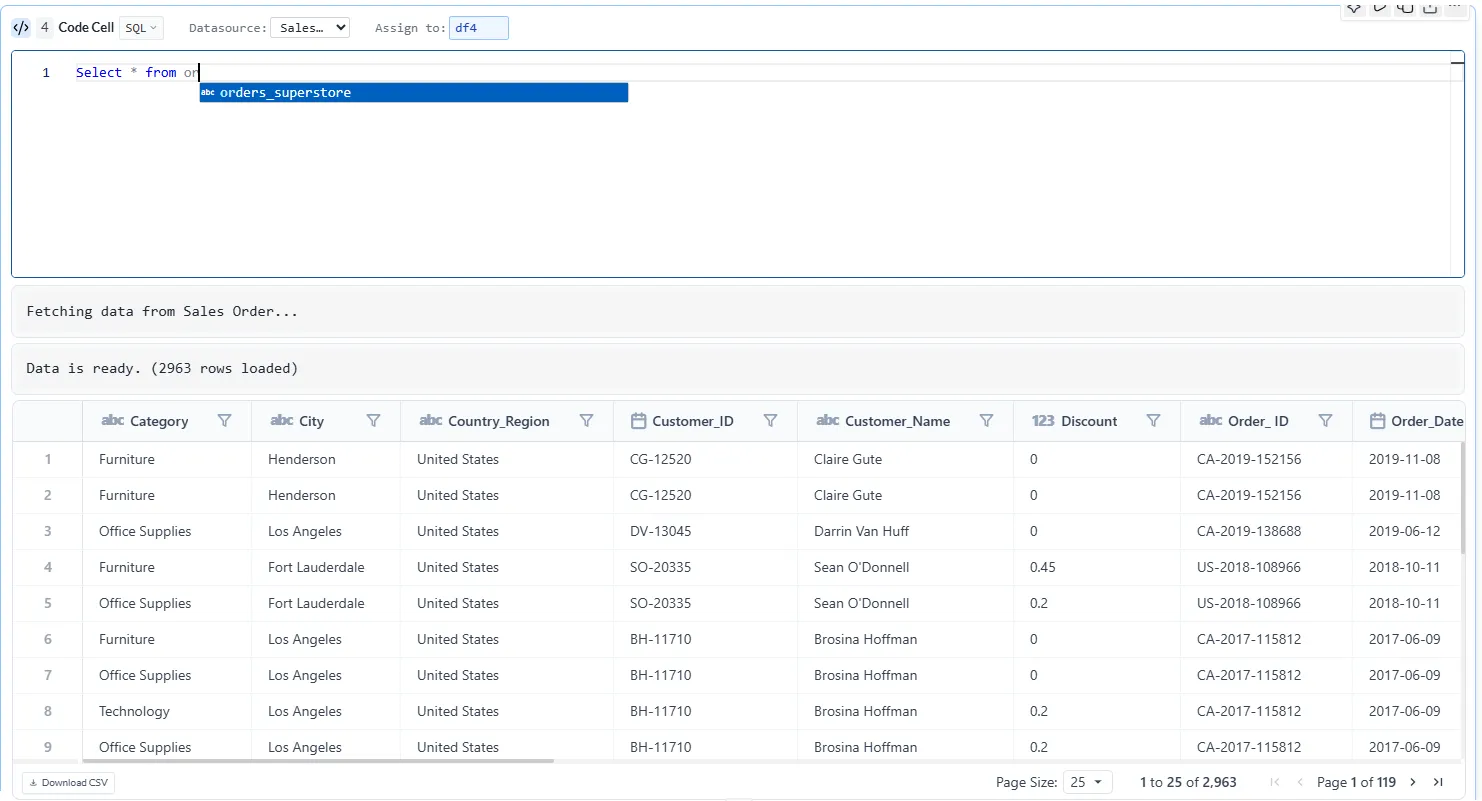Sort by Category column header

tap(159, 421)
